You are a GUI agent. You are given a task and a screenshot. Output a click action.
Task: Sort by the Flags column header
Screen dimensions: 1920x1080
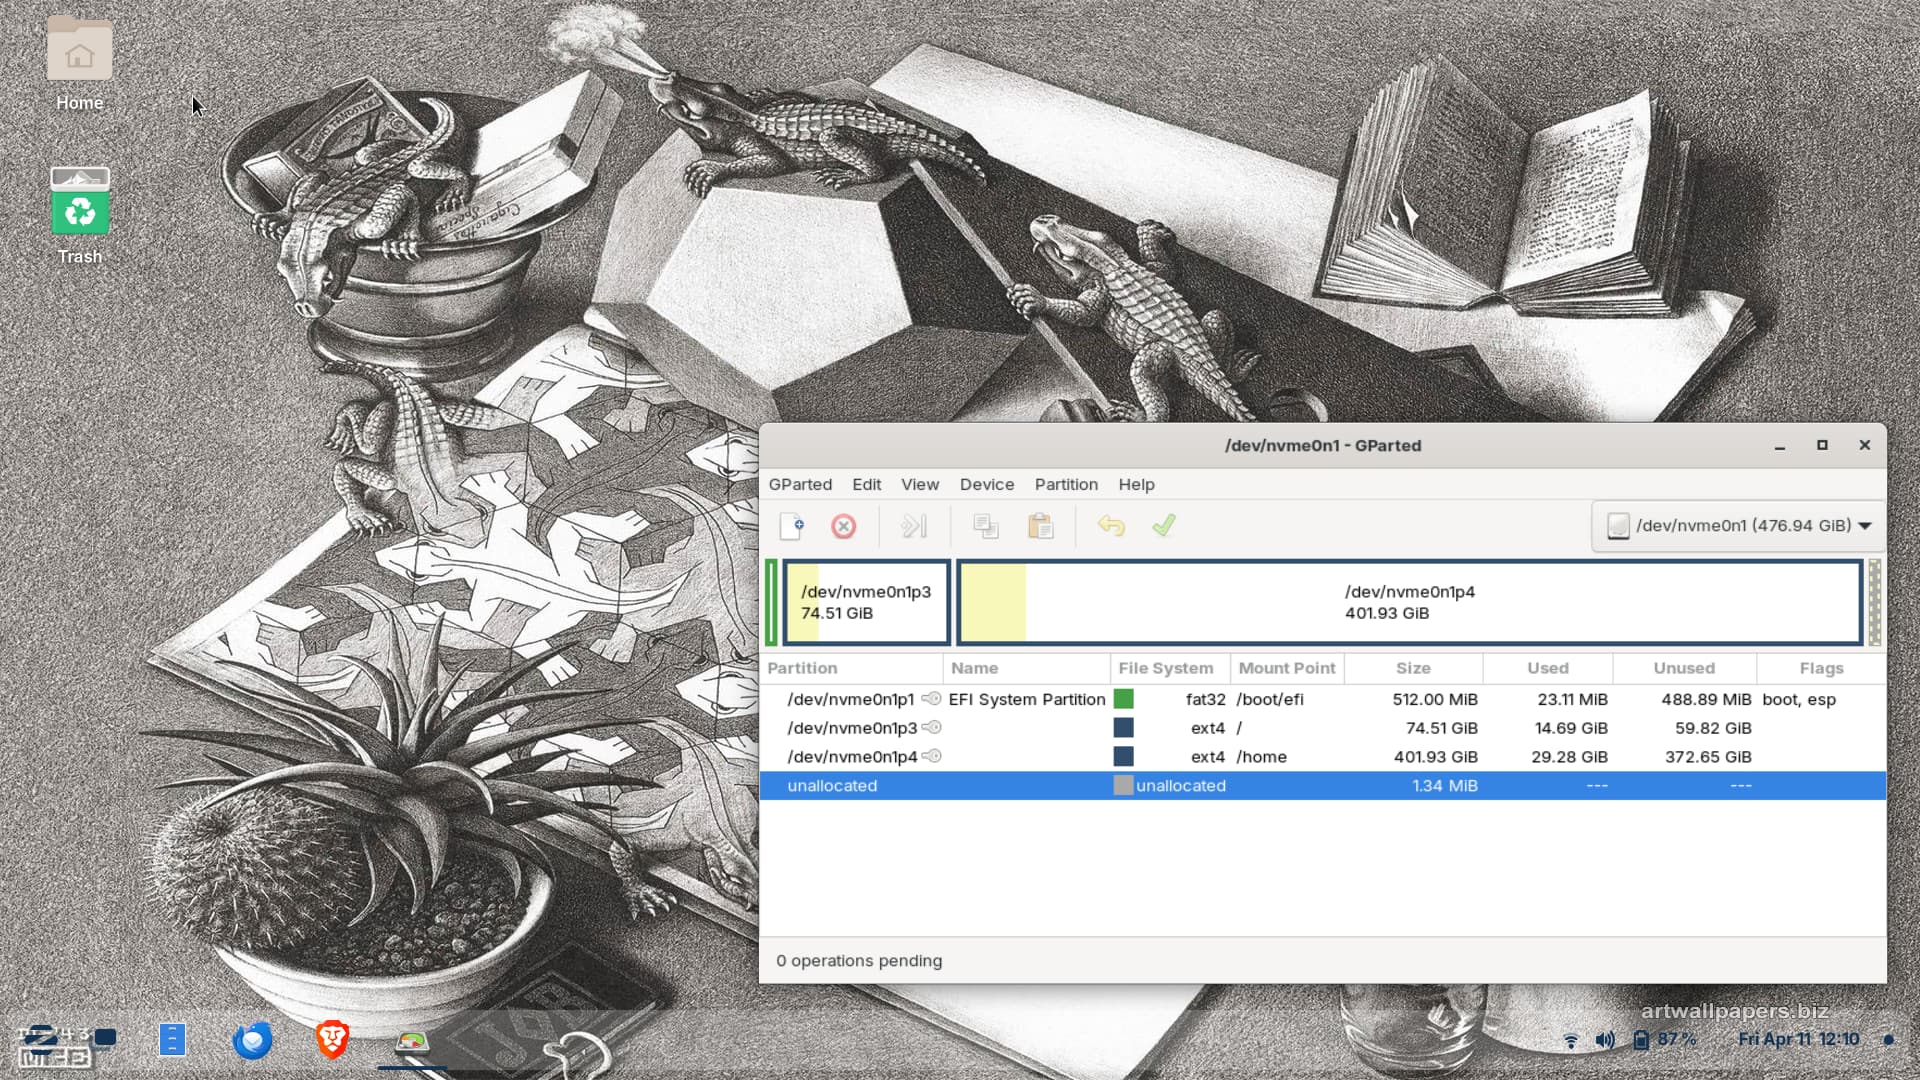1821,668
